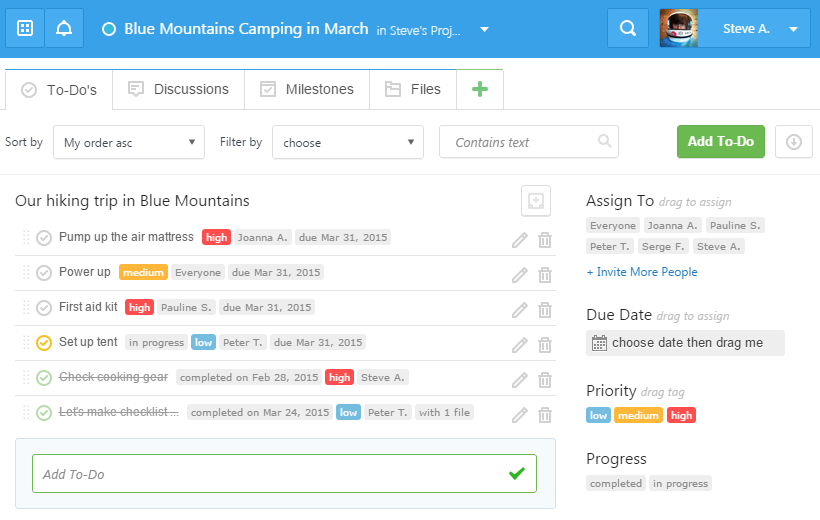Image resolution: width=820 pixels, height=520 pixels.
Task: Toggle the Set up tent status circle
Action: click(44, 343)
